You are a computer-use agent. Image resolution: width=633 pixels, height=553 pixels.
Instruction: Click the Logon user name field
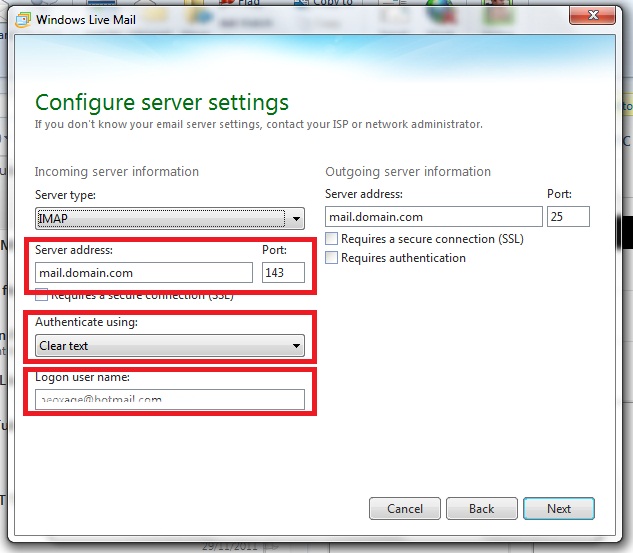170,399
